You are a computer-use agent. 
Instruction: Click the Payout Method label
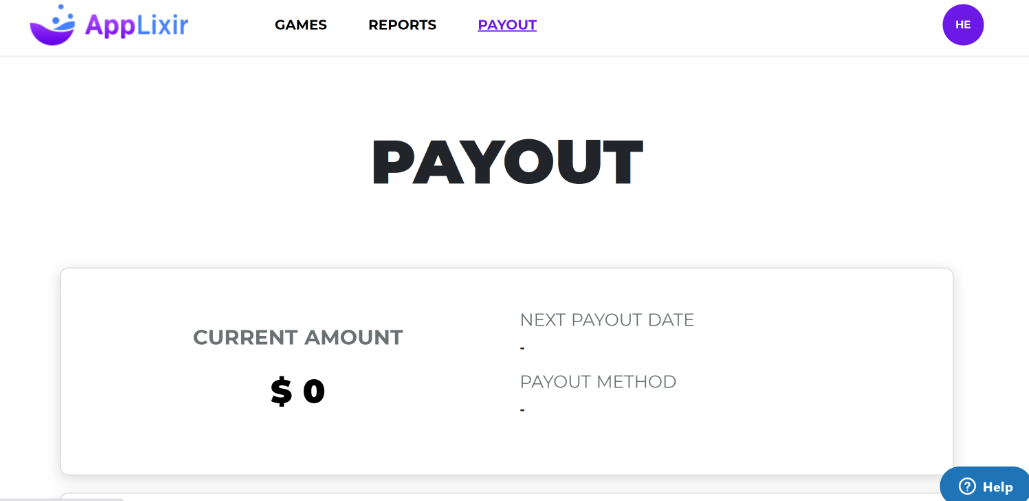pos(598,382)
